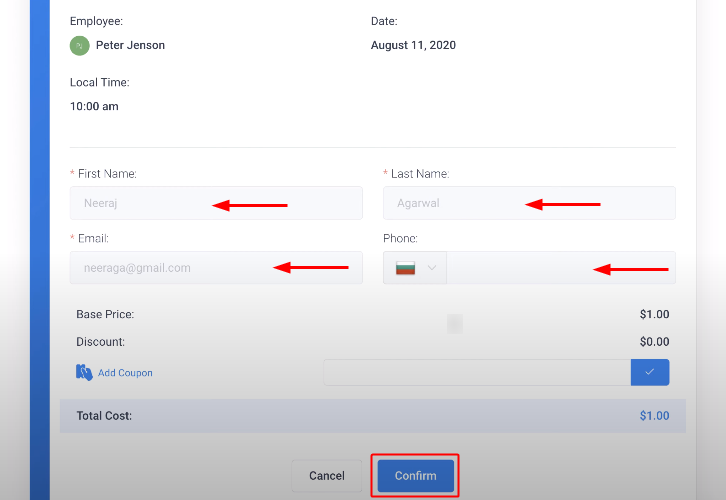The width and height of the screenshot is (726, 500).
Task: Click the Discount value $0.00
Action: click(x=654, y=342)
